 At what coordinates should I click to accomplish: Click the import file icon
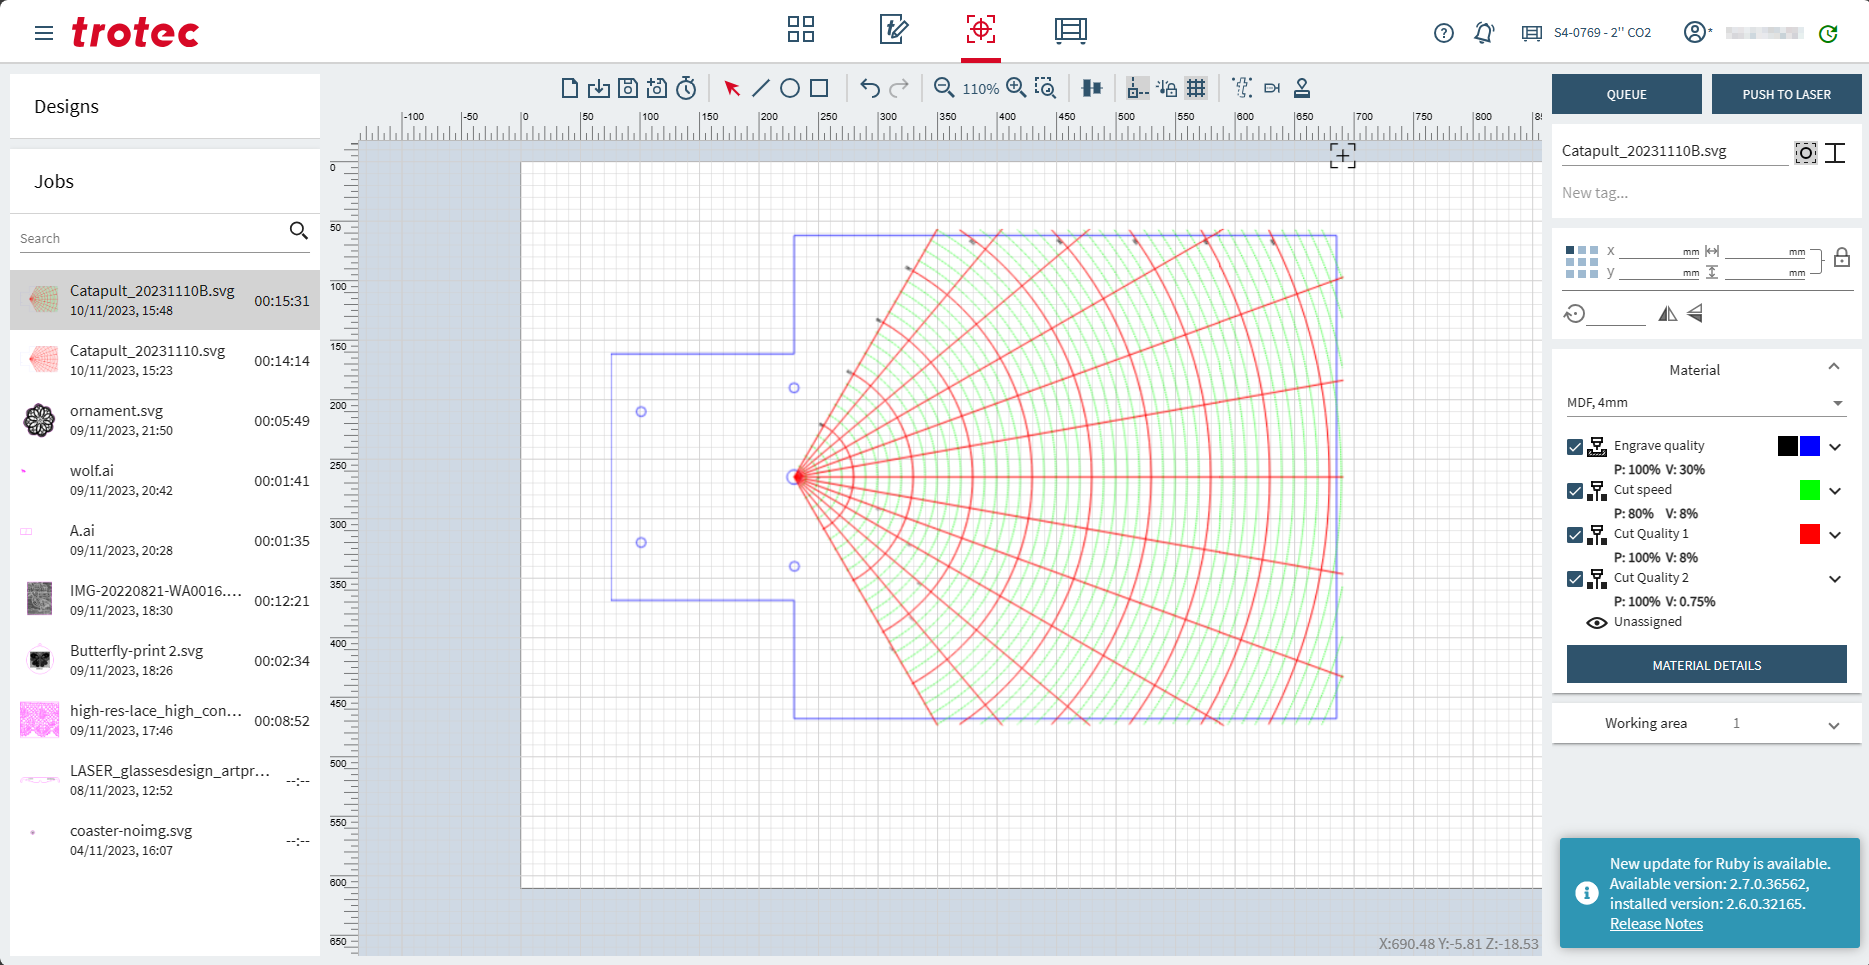point(598,88)
